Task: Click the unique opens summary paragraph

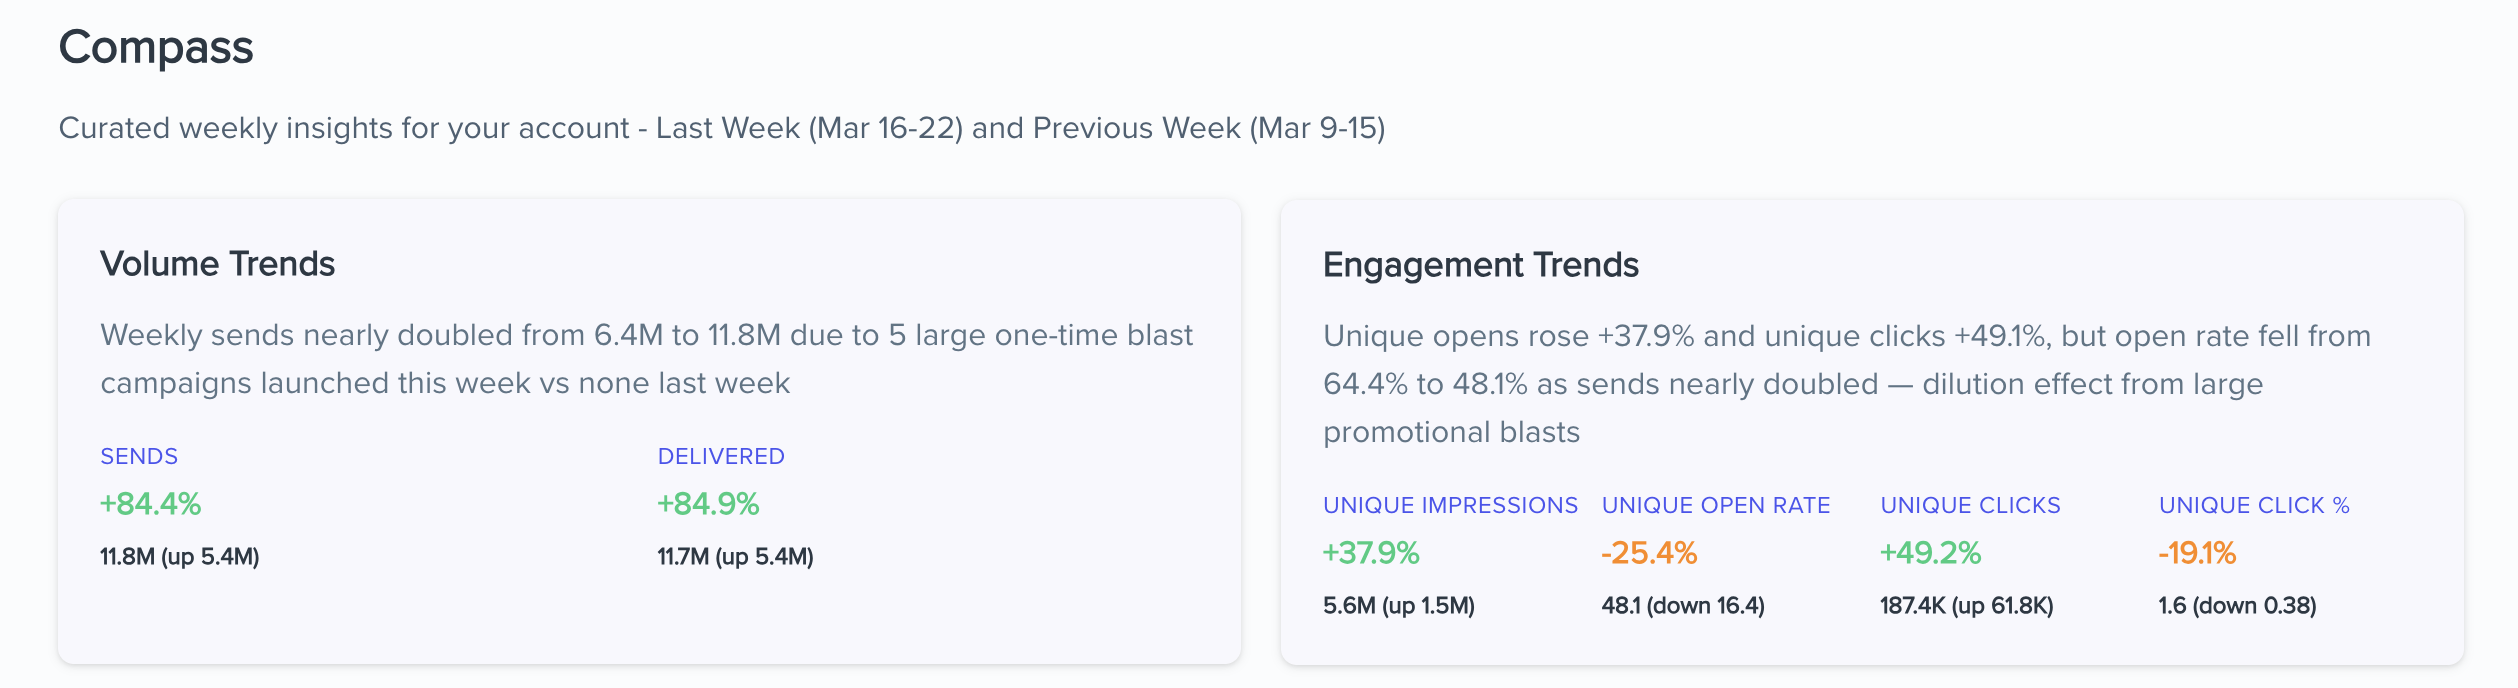Action: (1846, 384)
